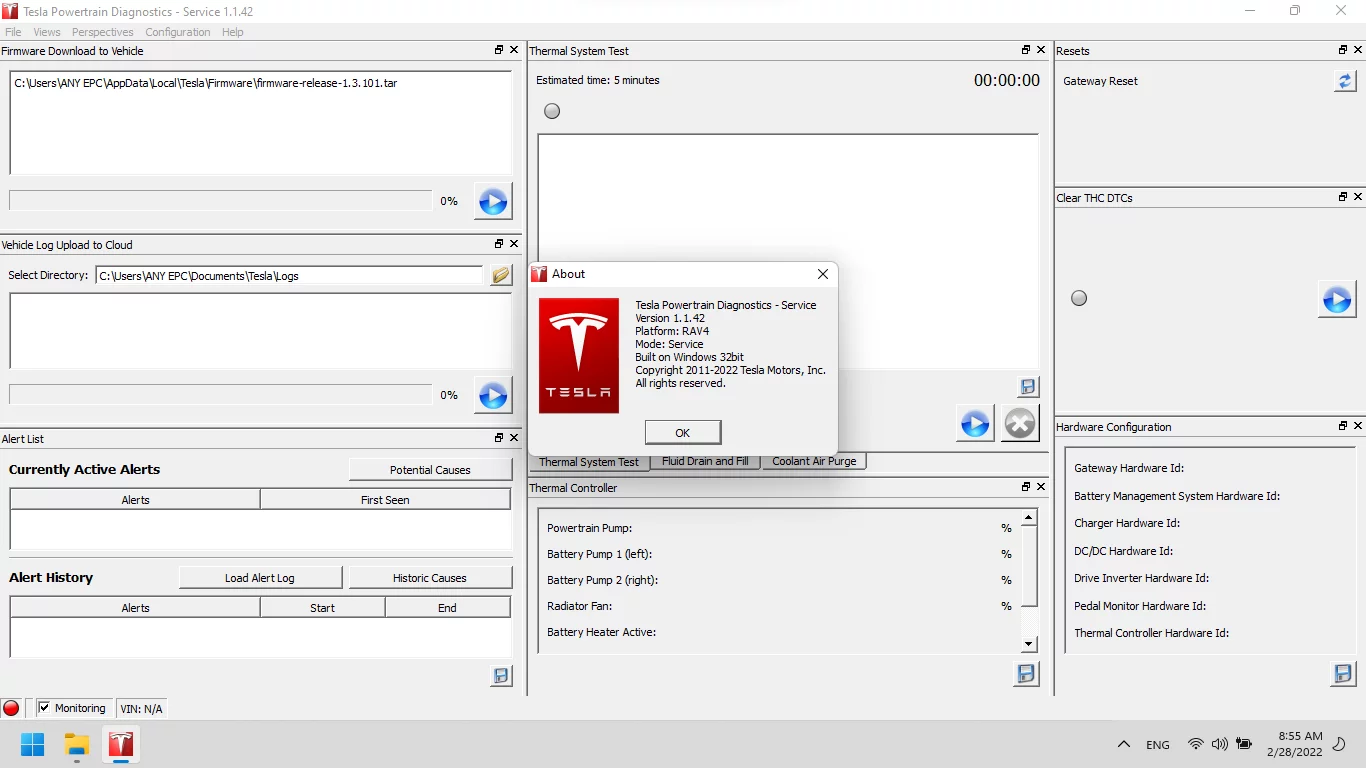Viewport: 1368px width, 770px height.
Task: Open Tesla Powertrain Diagnostics from the taskbar
Action: (x=120, y=745)
